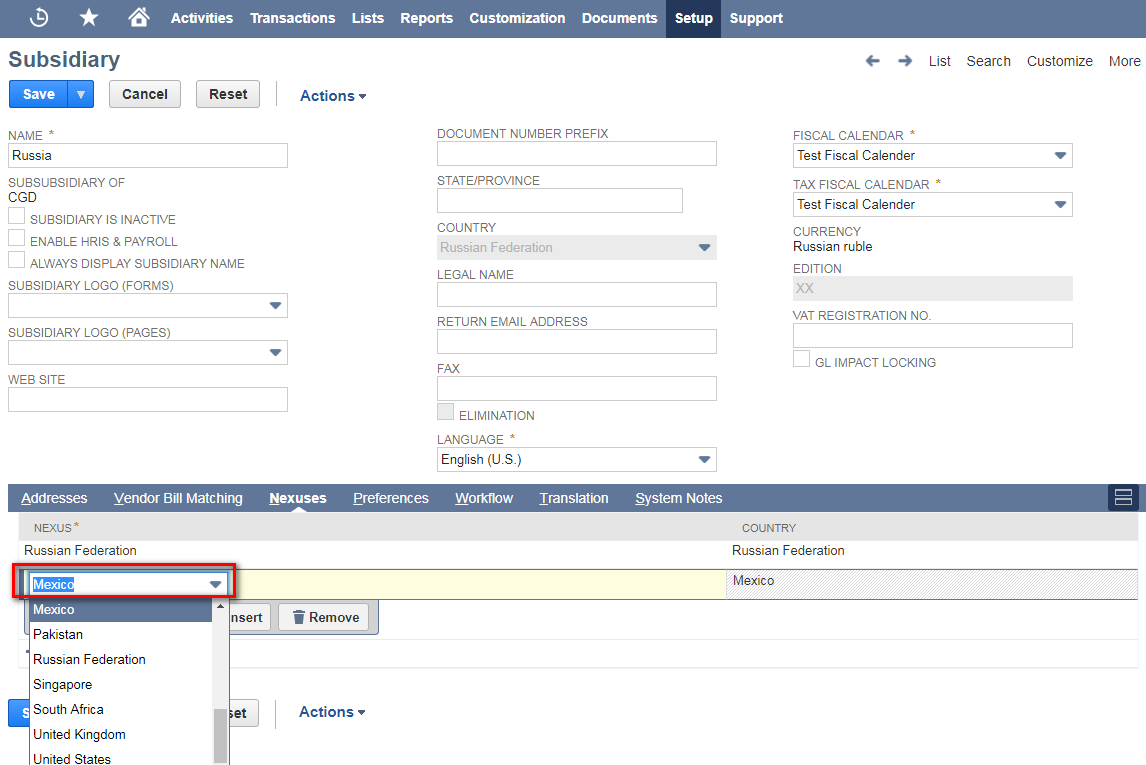Image resolution: width=1146 pixels, height=765 pixels.
Task: Click the forward navigation arrow
Action: (x=905, y=61)
